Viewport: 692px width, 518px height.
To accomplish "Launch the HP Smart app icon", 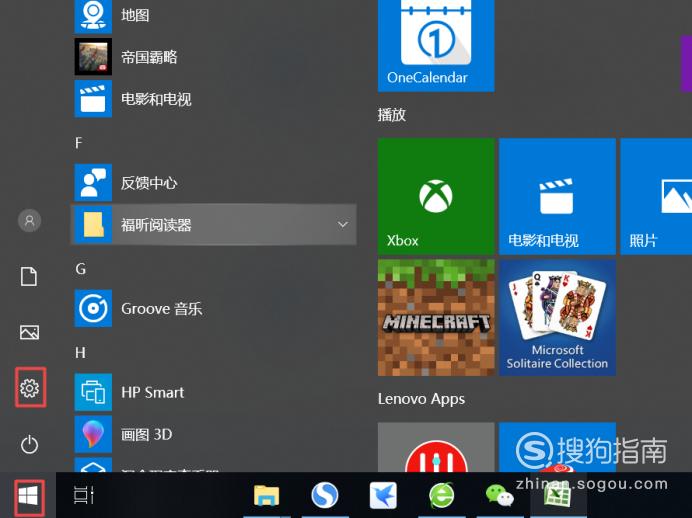I will 93,392.
